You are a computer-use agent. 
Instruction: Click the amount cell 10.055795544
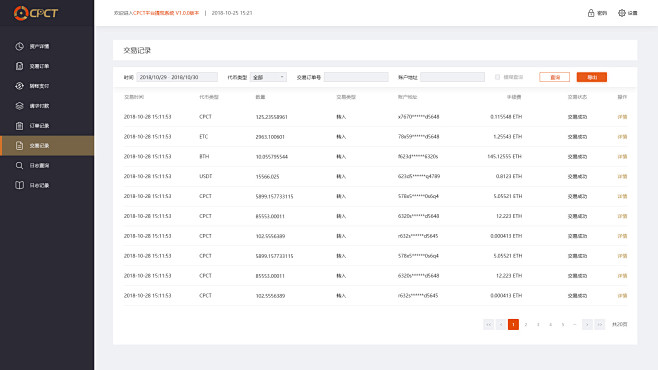click(x=272, y=157)
